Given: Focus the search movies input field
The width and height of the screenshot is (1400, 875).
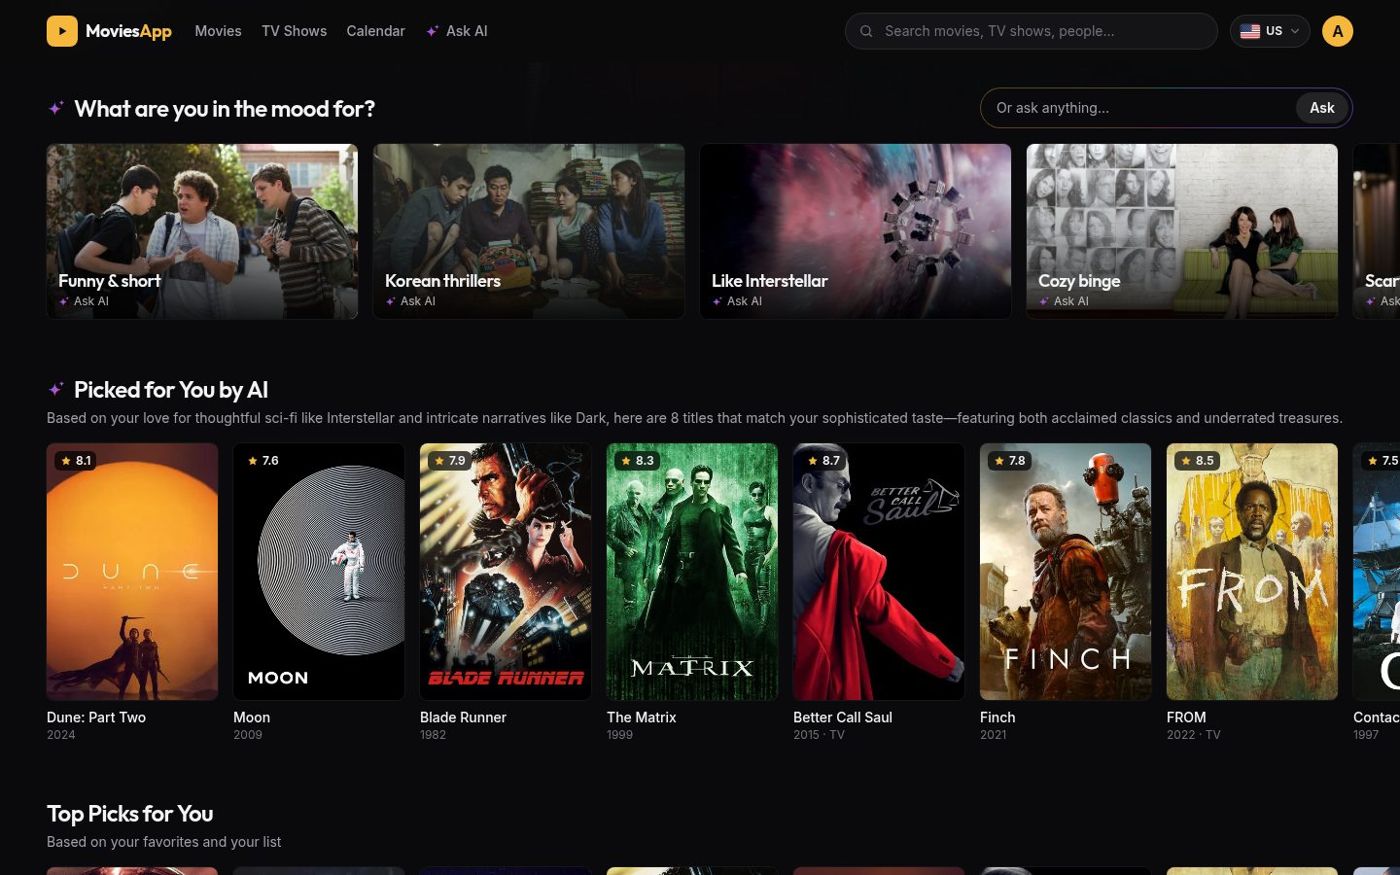Looking at the screenshot, I should point(1032,31).
